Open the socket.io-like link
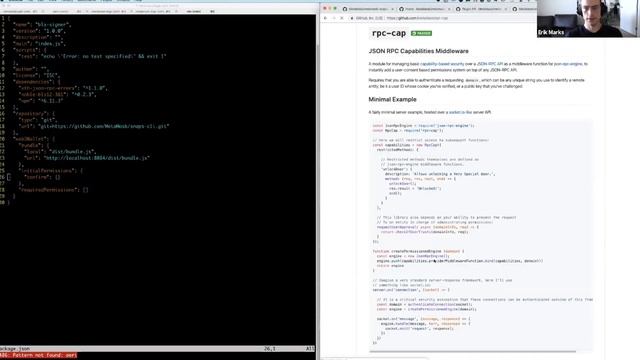The width and height of the screenshot is (640, 360). [x=460, y=112]
